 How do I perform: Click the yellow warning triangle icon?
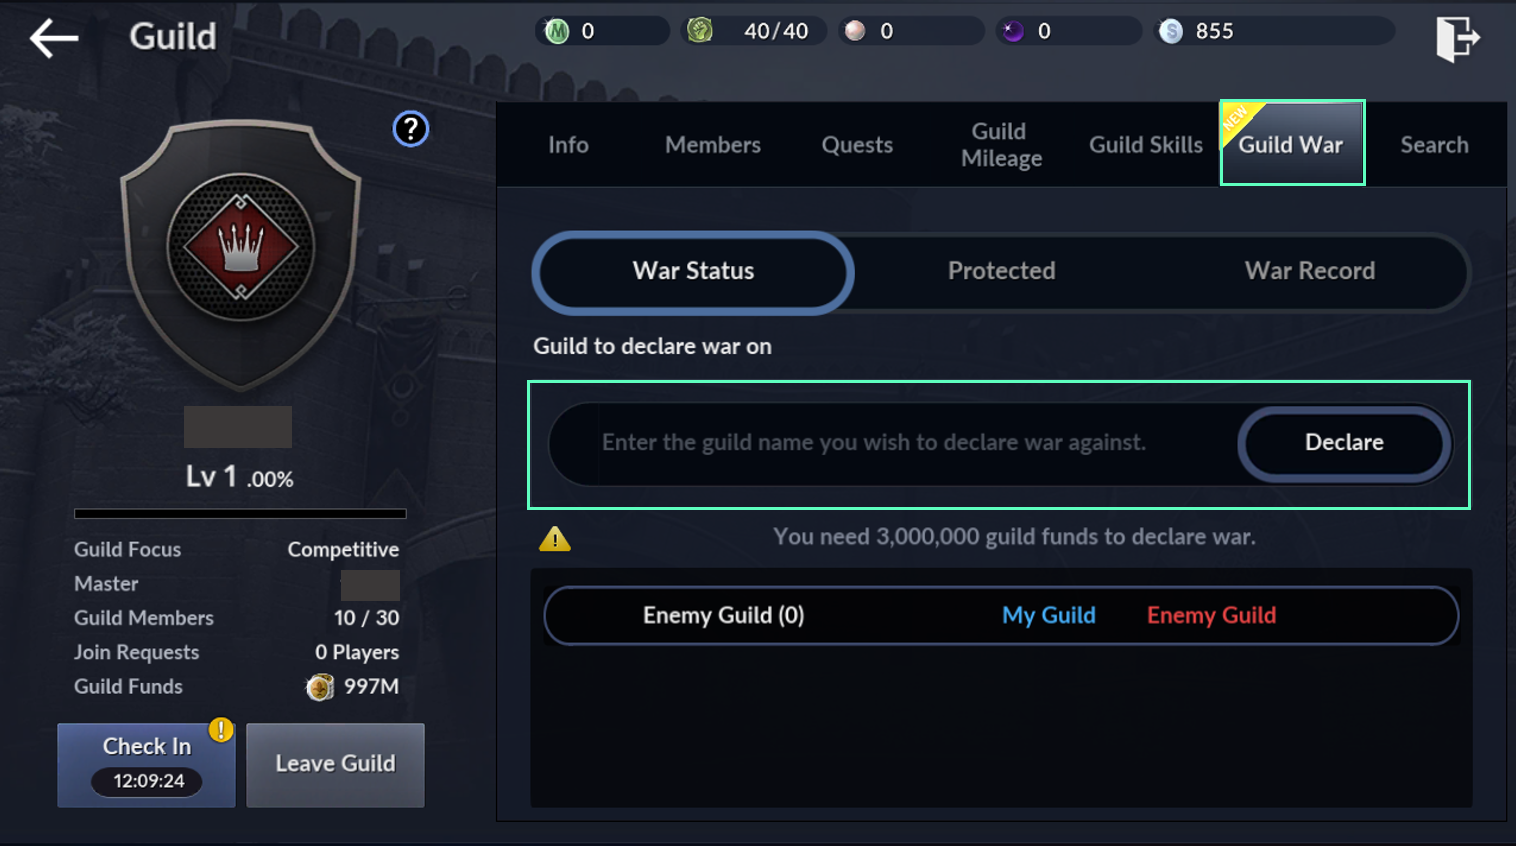point(555,539)
